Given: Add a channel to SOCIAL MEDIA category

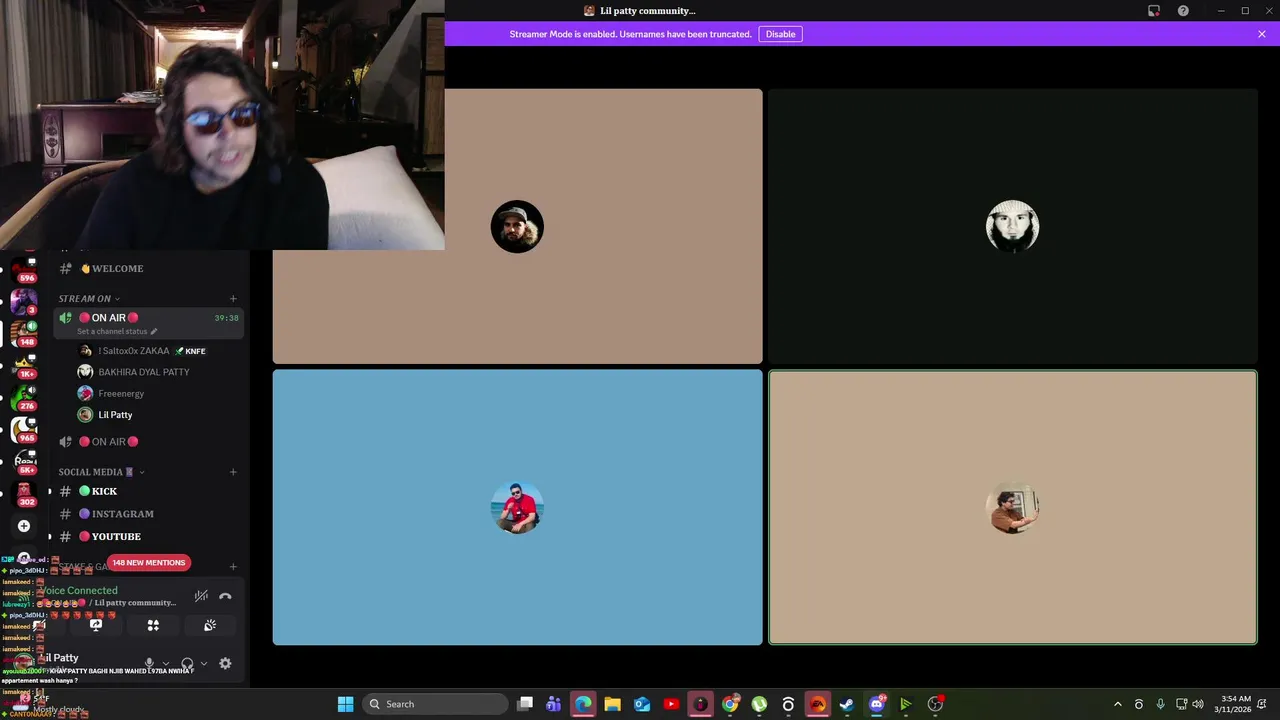Looking at the screenshot, I should (x=233, y=472).
